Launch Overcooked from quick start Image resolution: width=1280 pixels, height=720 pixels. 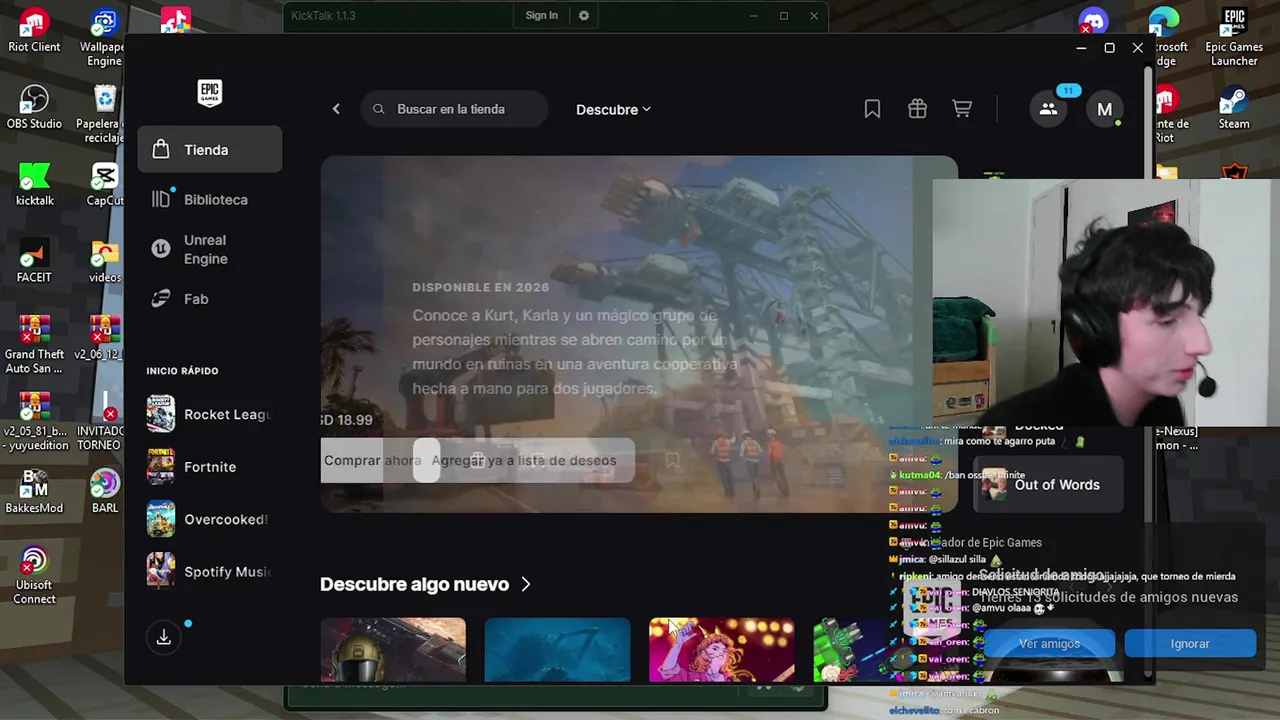coord(210,519)
